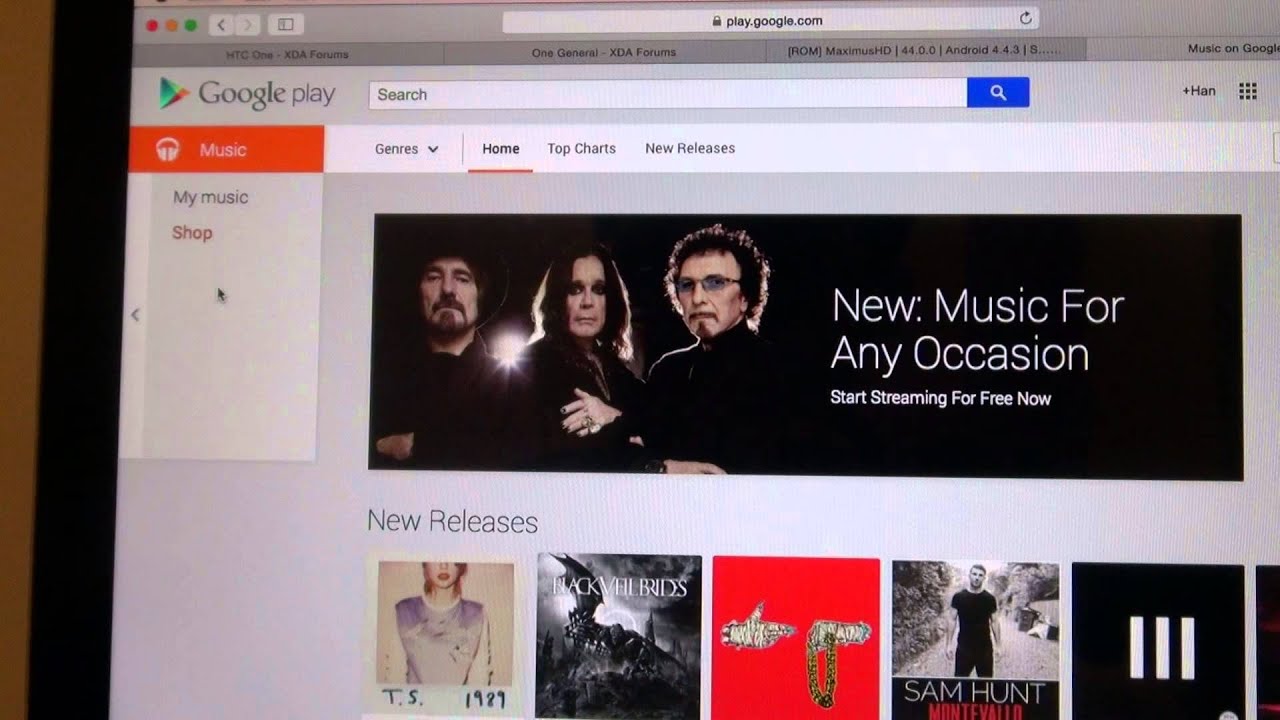Click the Google Play logo
This screenshot has width=1280, height=720.
tap(247, 94)
